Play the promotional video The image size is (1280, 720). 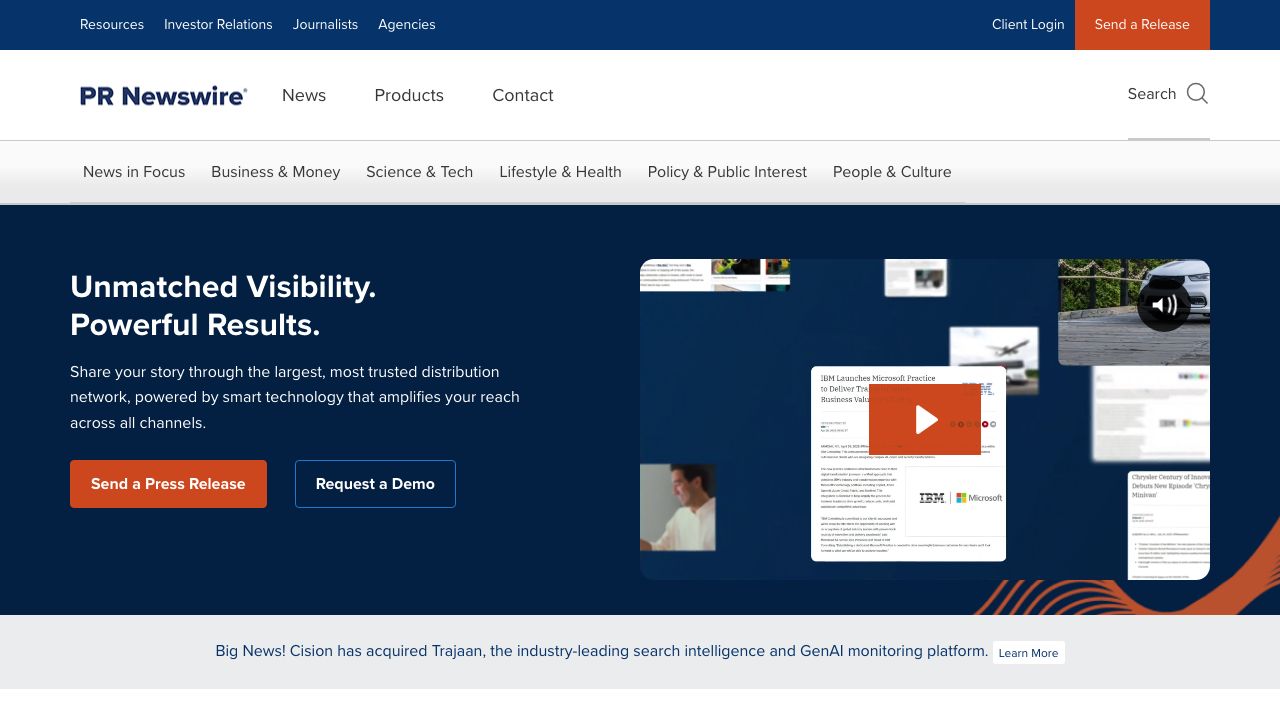click(x=925, y=420)
